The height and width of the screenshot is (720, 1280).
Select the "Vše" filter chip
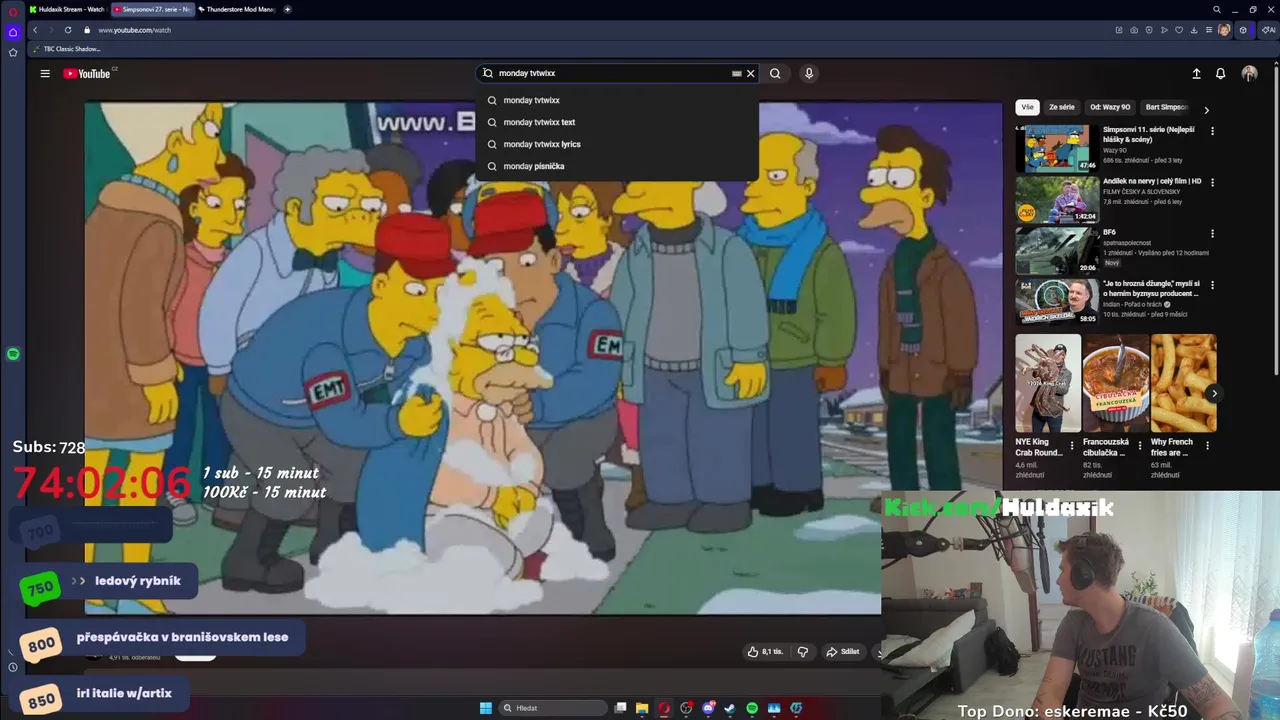click(1027, 107)
